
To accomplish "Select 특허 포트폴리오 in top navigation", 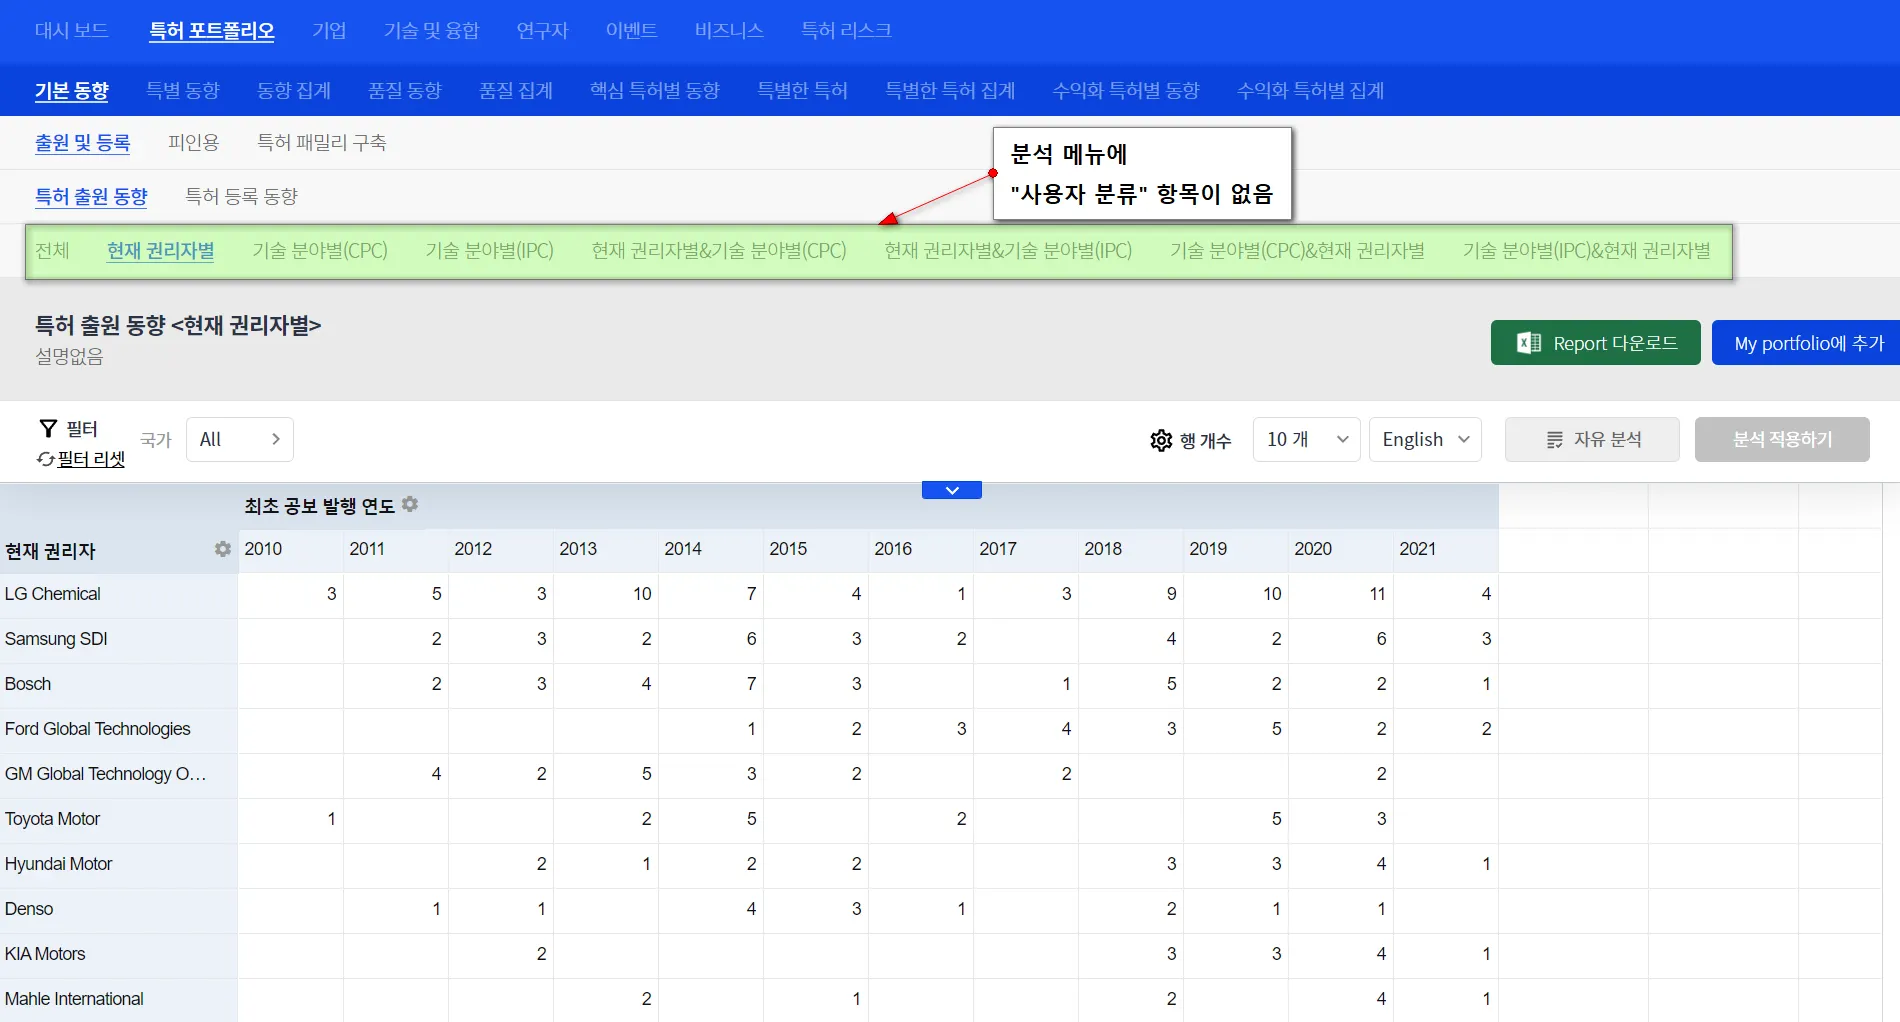I will point(212,30).
